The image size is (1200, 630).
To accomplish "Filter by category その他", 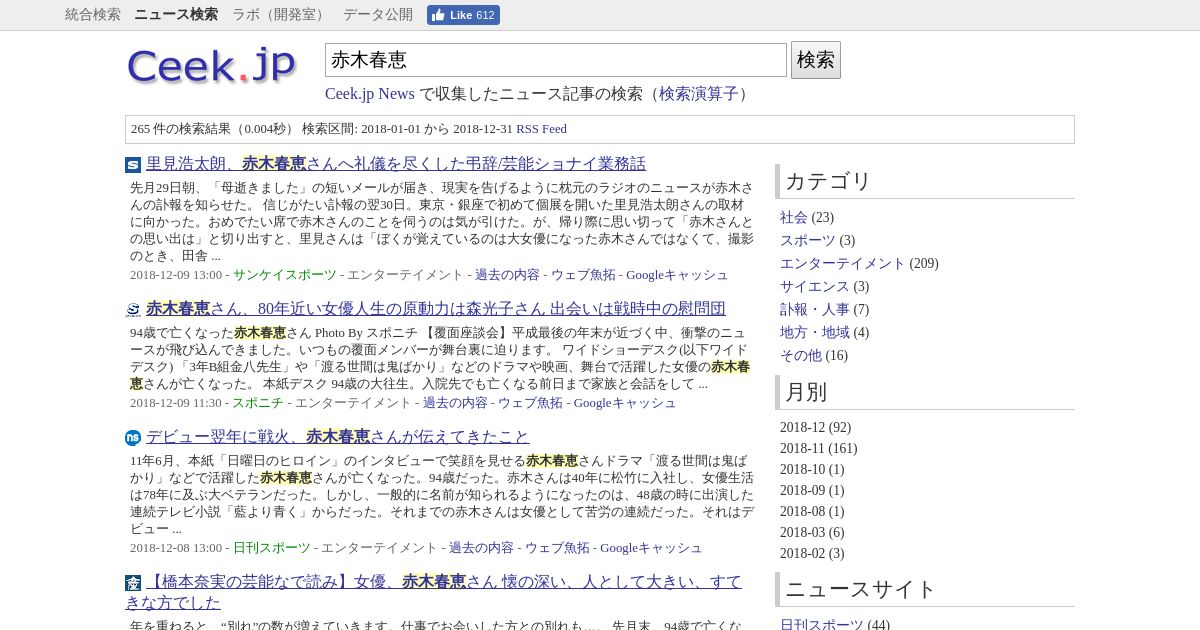I will click(x=801, y=355).
